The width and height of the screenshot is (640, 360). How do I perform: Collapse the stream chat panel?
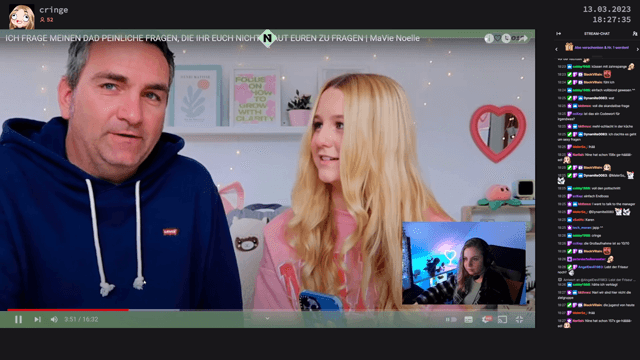tap(558, 33)
